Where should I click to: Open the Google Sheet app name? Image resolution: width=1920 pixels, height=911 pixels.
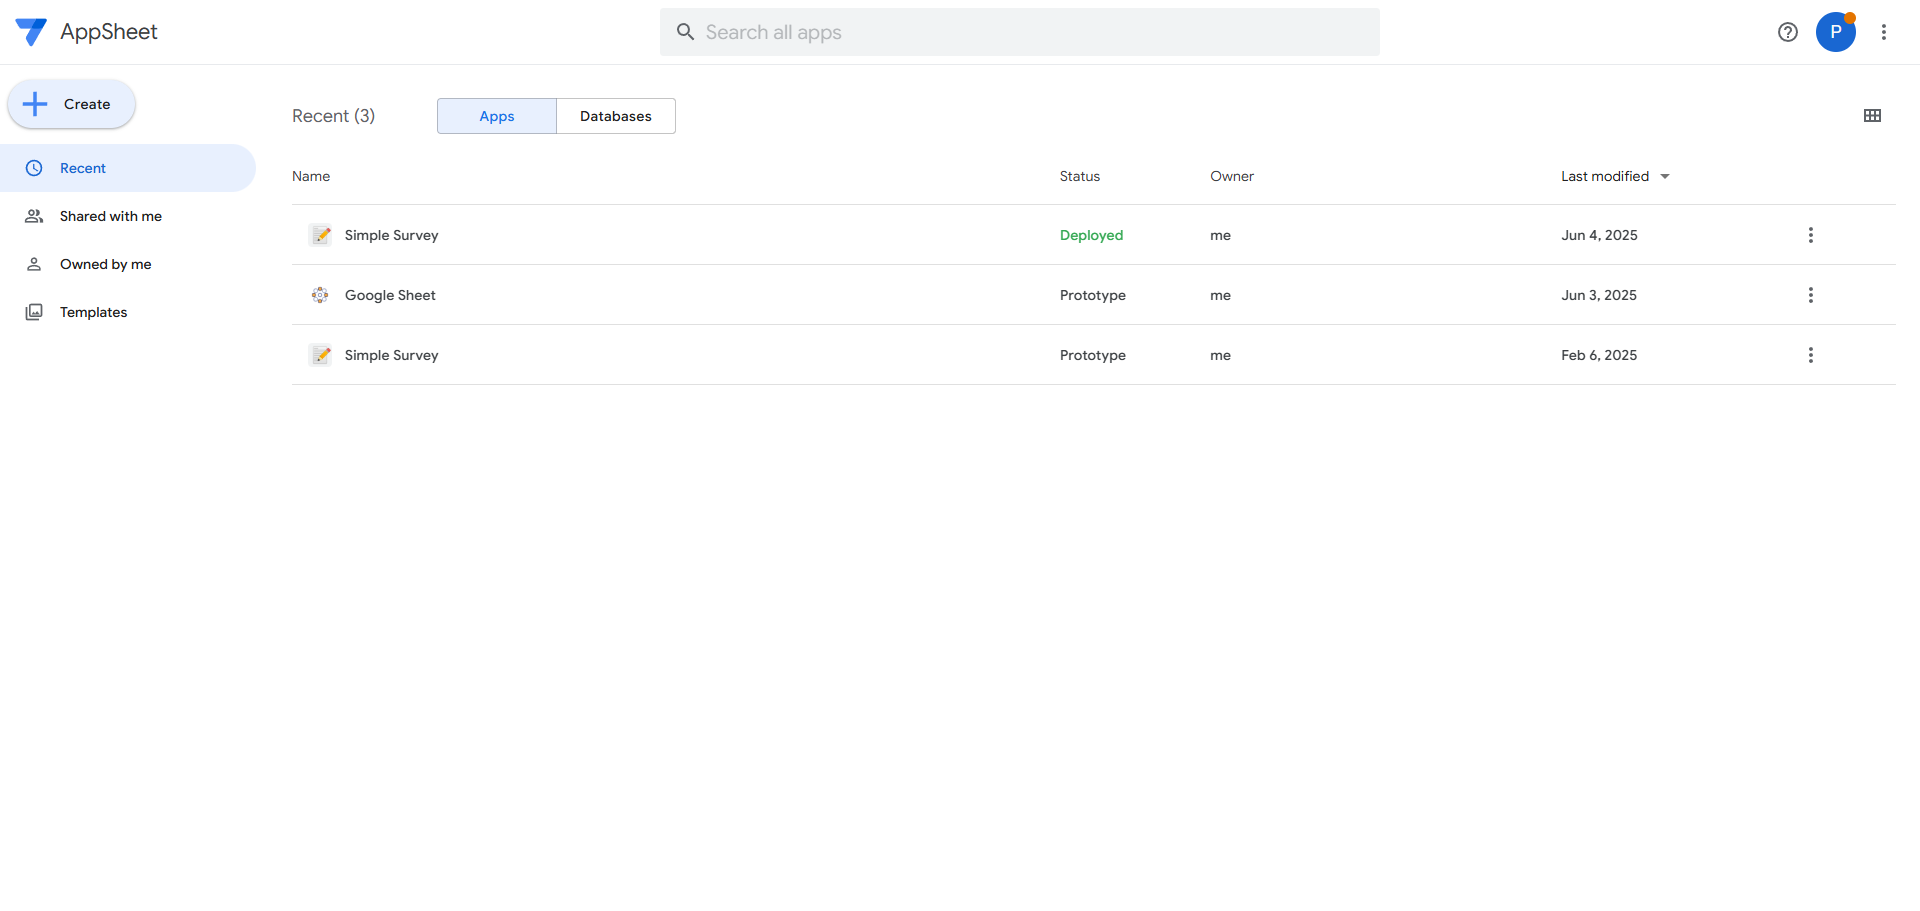[390, 295]
